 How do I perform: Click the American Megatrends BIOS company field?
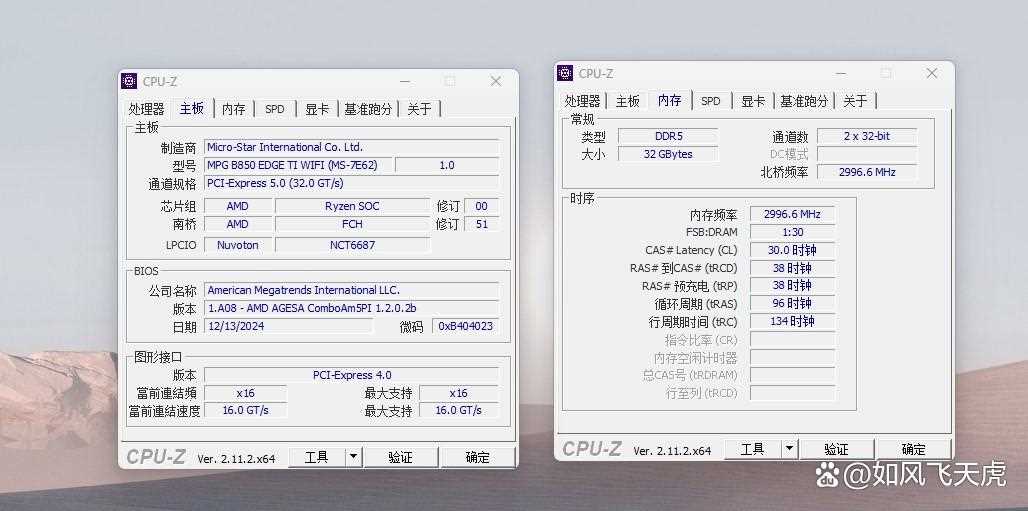tap(351, 290)
